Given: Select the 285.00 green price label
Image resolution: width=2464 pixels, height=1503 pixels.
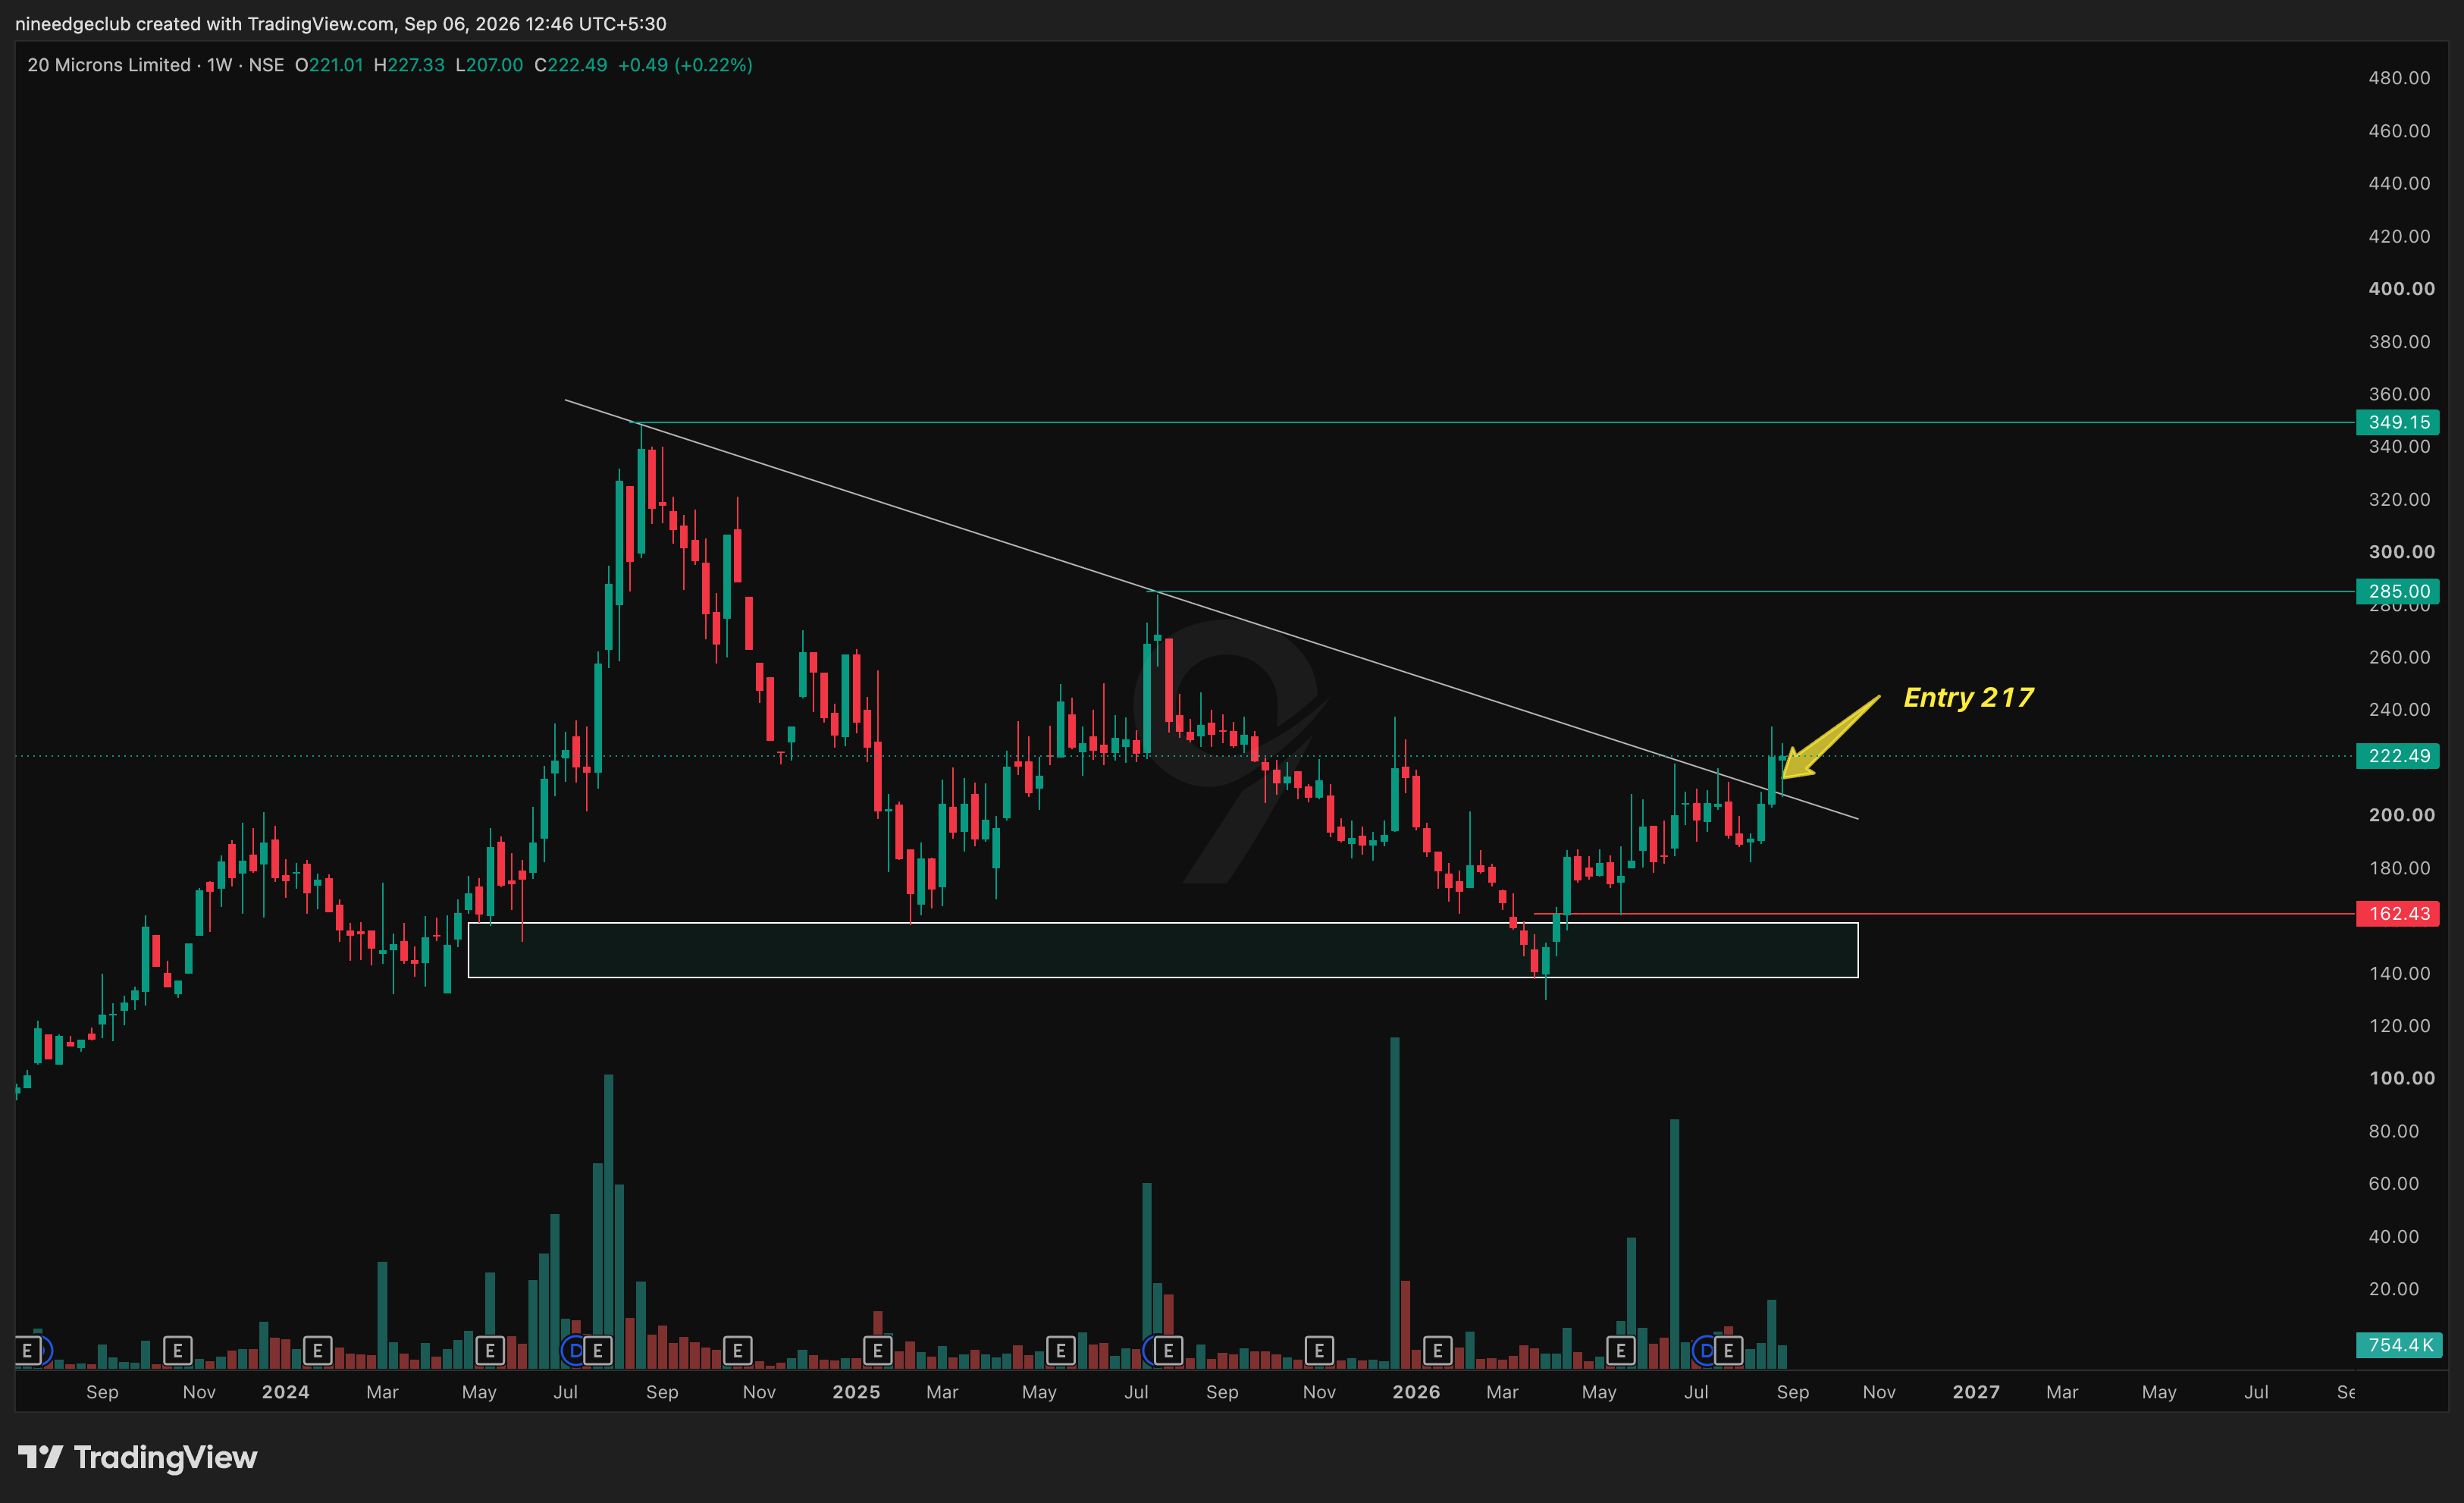Looking at the screenshot, I should [2398, 591].
